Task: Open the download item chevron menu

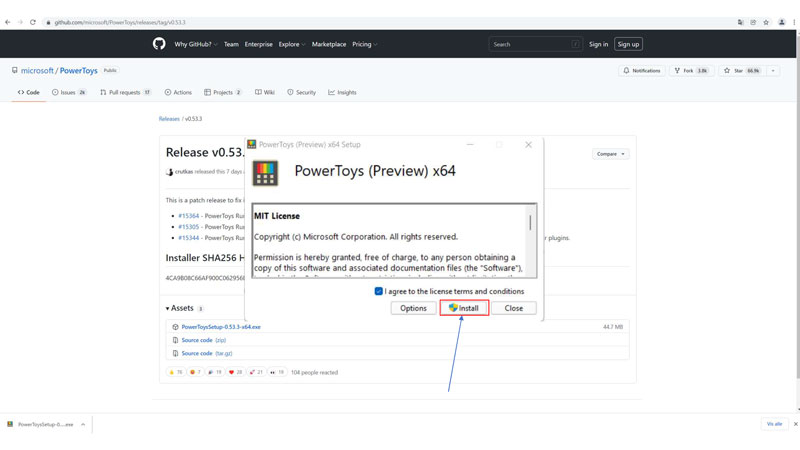Action: point(83,424)
